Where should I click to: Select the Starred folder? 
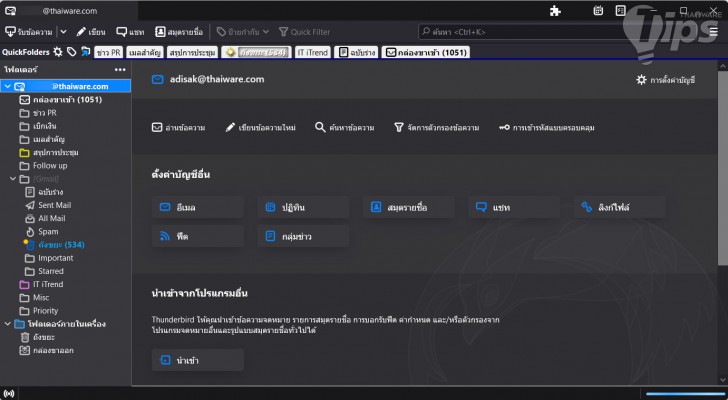coord(44,271)
